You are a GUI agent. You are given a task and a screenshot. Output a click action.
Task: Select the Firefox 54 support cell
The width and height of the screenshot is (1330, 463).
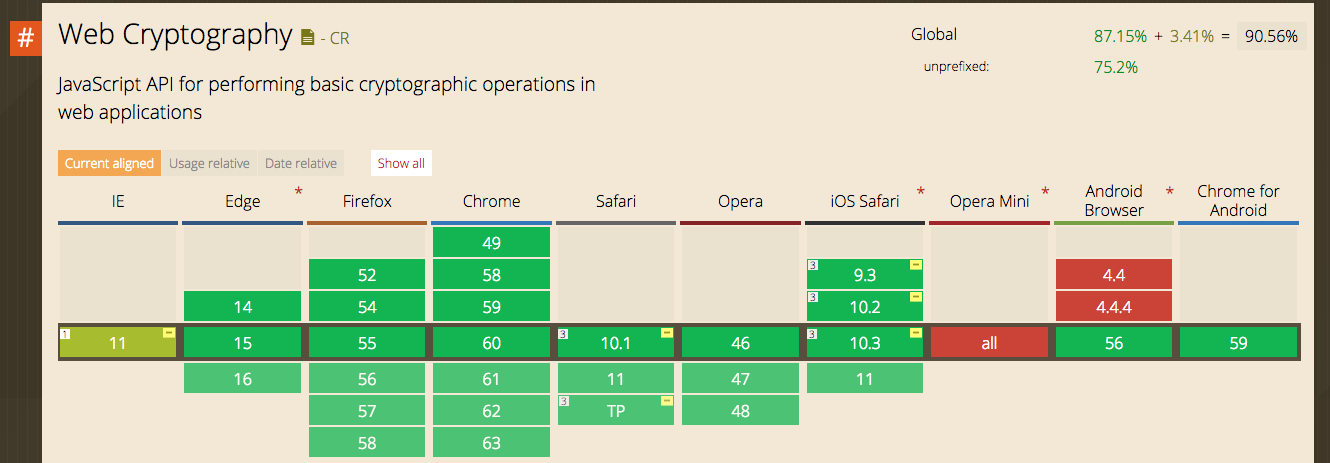pyautogui.click(x=367, y=306)
